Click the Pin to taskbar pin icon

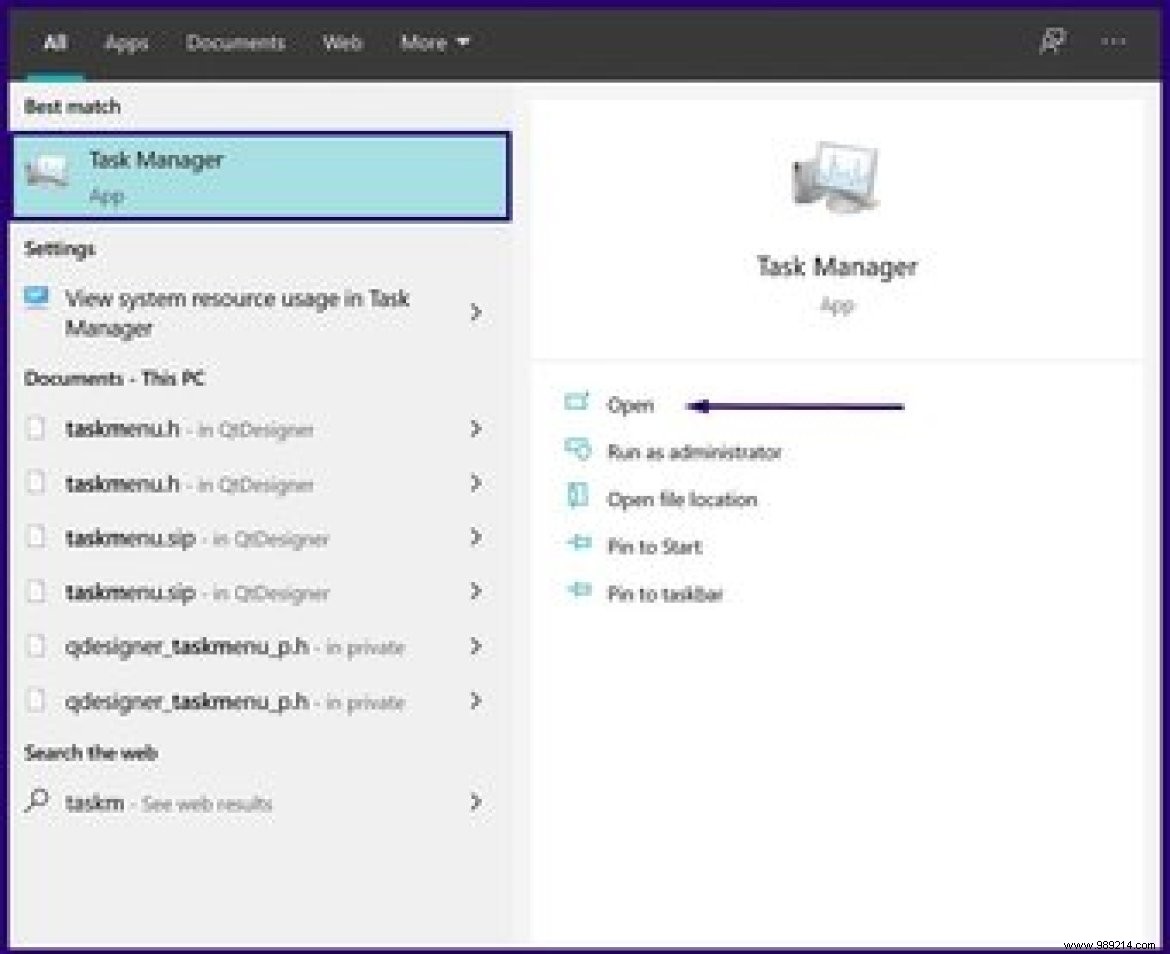pyautogui.click(x=577, y=592)
